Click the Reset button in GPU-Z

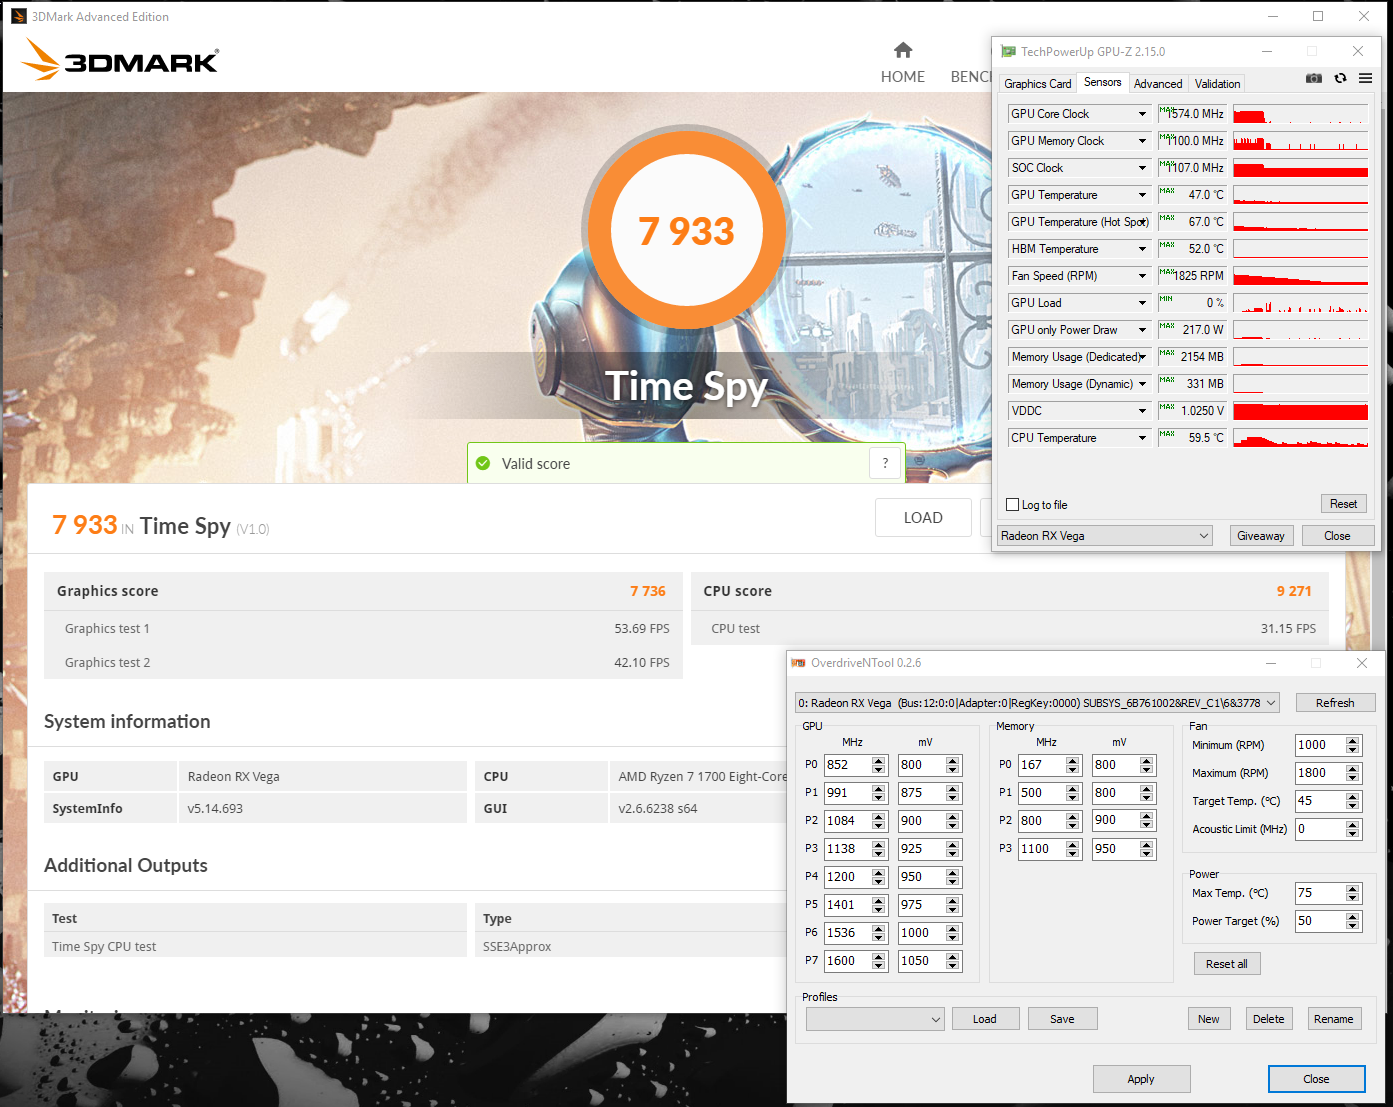click(x=1343, y=504)
